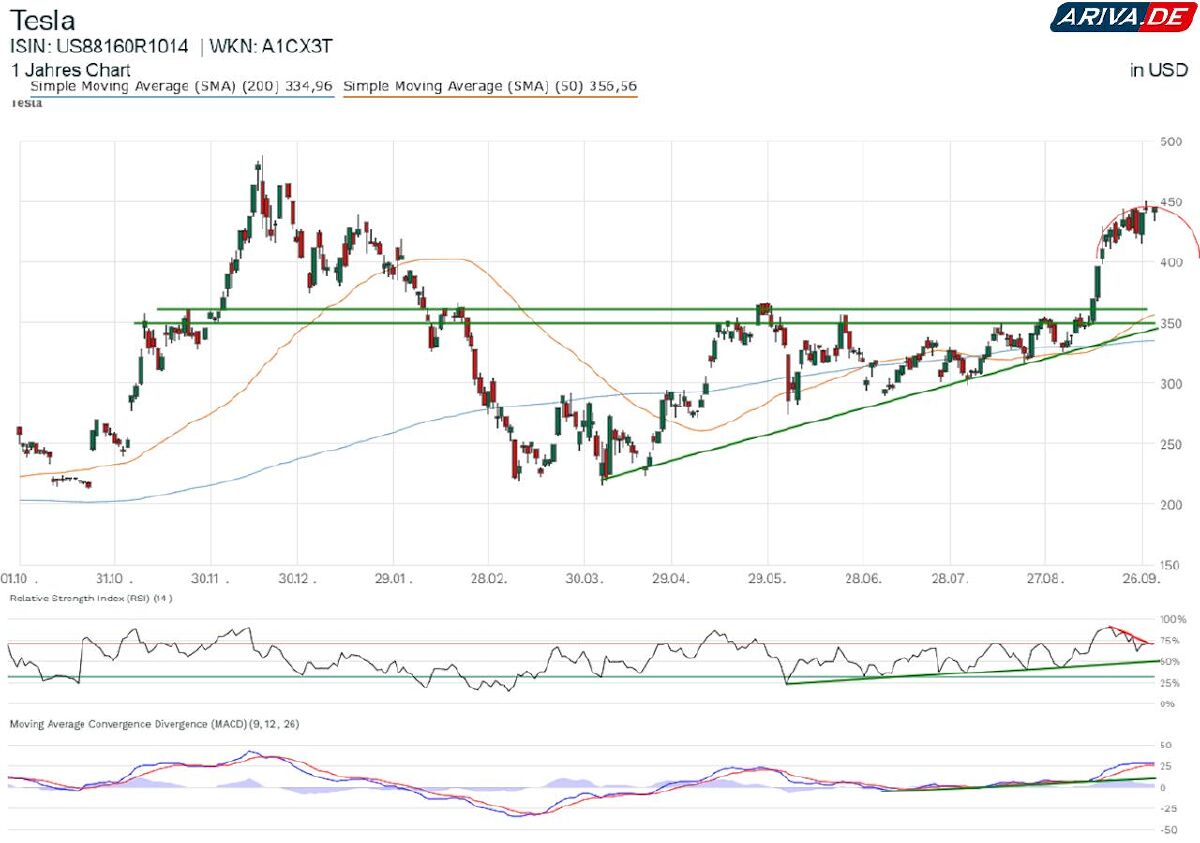The width and height of the screenshot is (1200, 843).
Task: Select the ISIN: US88160R1014 text
Action: [x=99, y=46]
